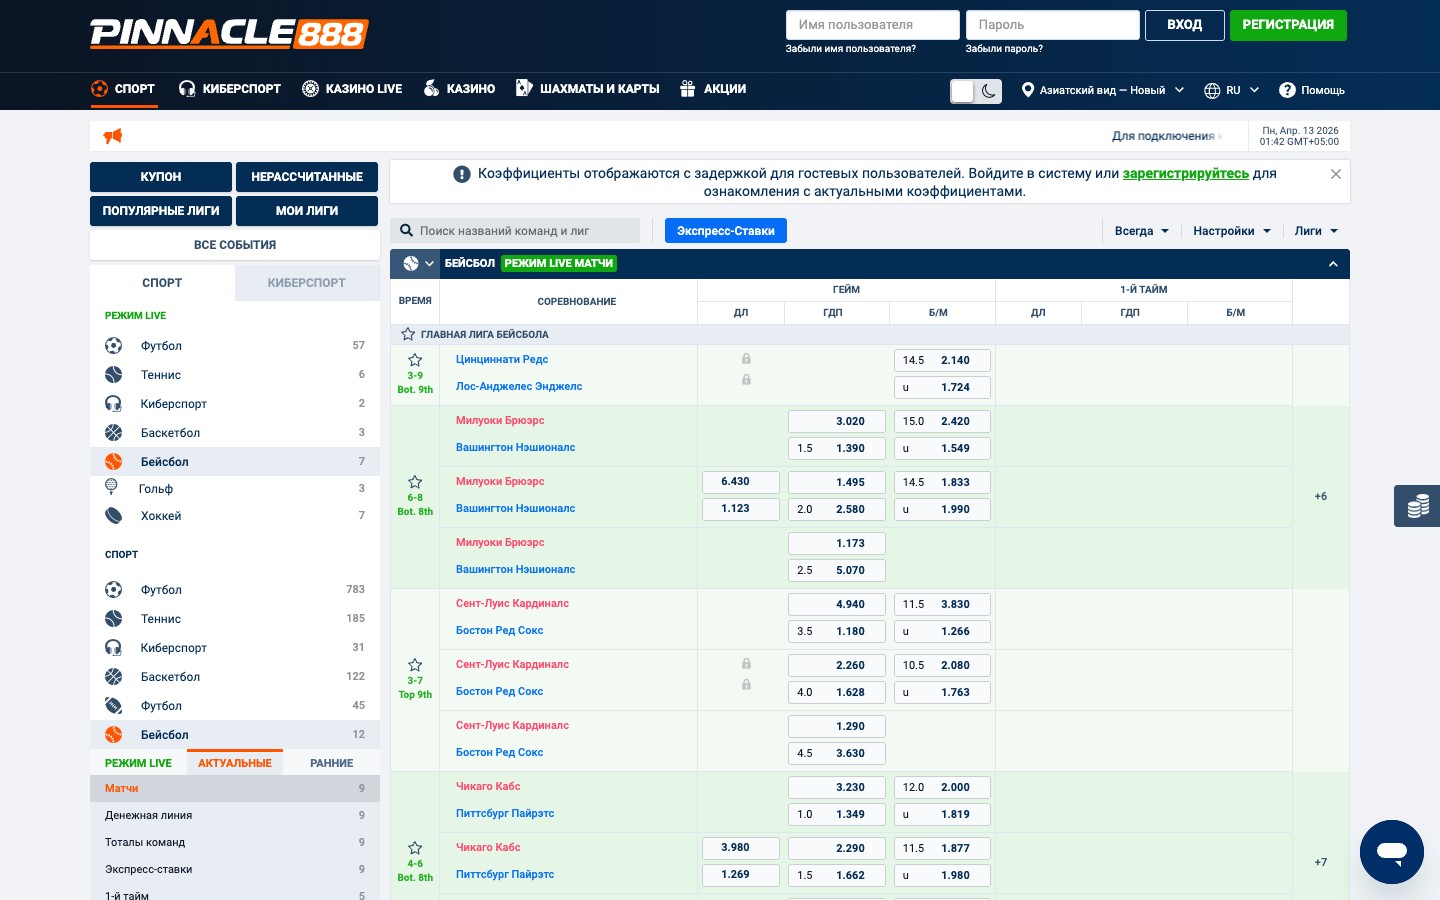This screenshot has width=1440, height=900.
Task: Expand the Settings dropdown
Action: tap(1231, 231)
